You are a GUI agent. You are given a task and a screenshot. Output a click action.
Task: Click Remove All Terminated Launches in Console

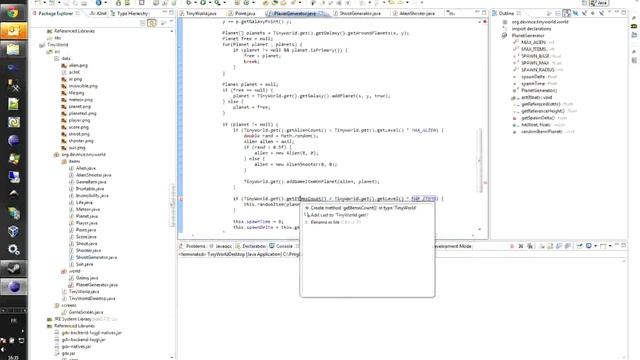pyautogui.click(x=530, y=246)
